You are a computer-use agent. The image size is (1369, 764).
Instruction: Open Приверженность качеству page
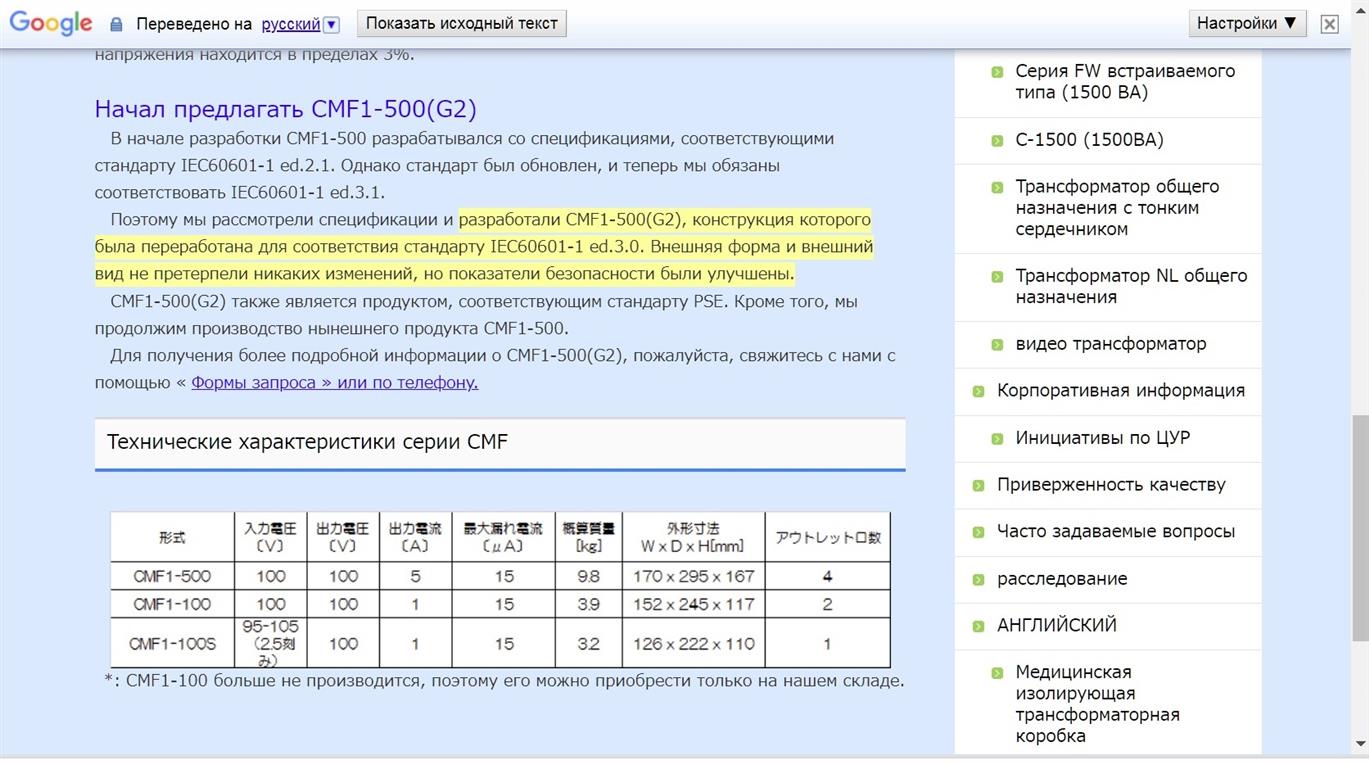point(1110,485)
